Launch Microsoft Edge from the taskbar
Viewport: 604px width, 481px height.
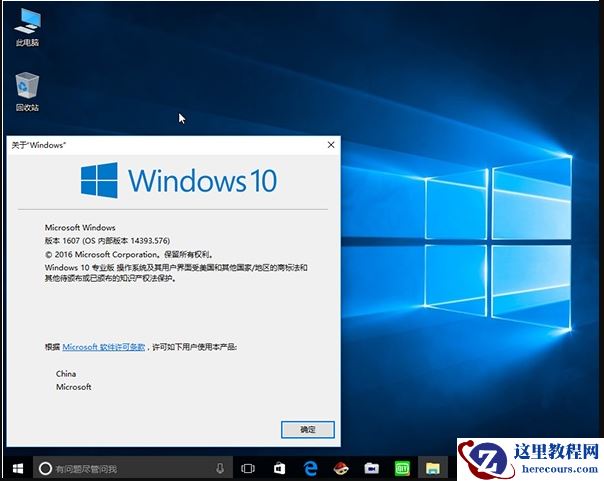[310, 468]
